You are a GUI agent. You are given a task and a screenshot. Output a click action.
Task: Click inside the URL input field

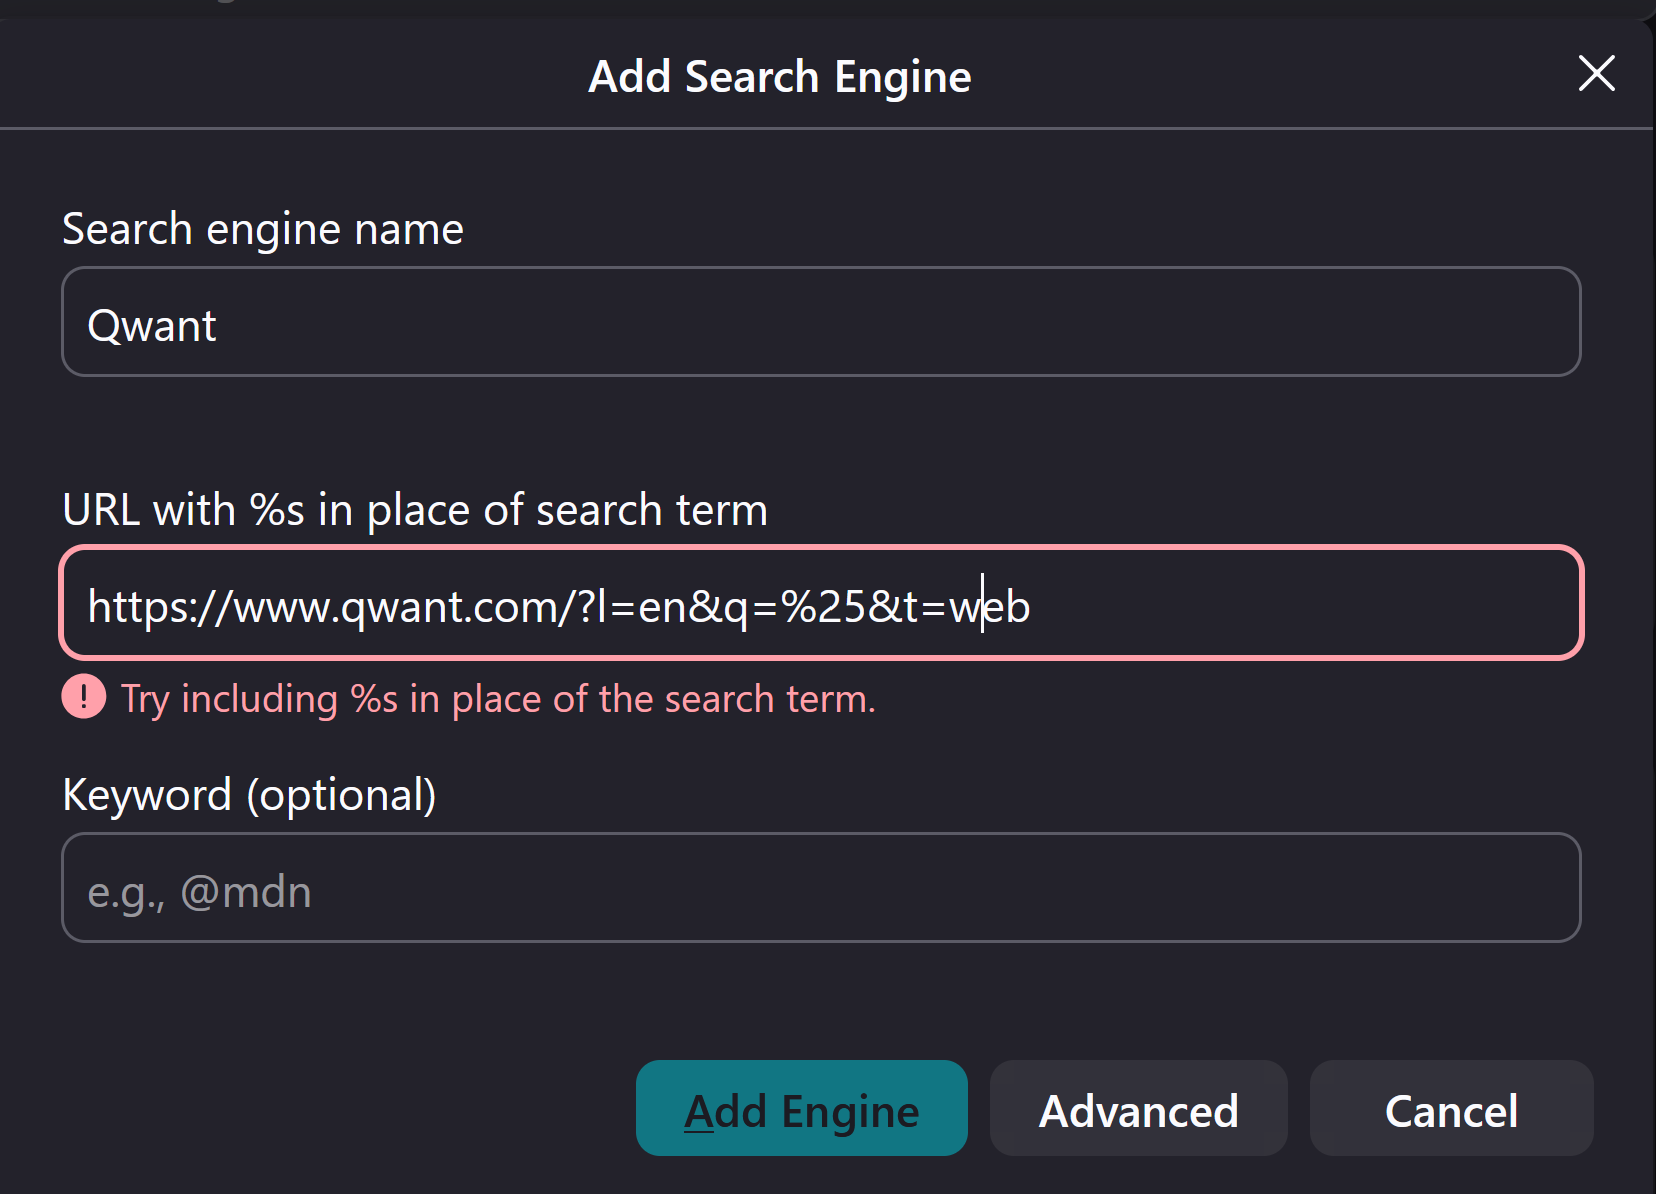coord(821,603)
